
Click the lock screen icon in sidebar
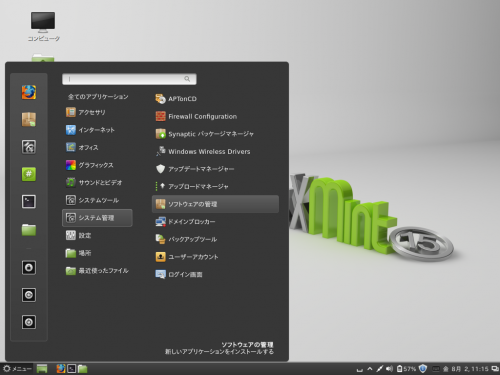pyautogui.click(x=29, y=268)
